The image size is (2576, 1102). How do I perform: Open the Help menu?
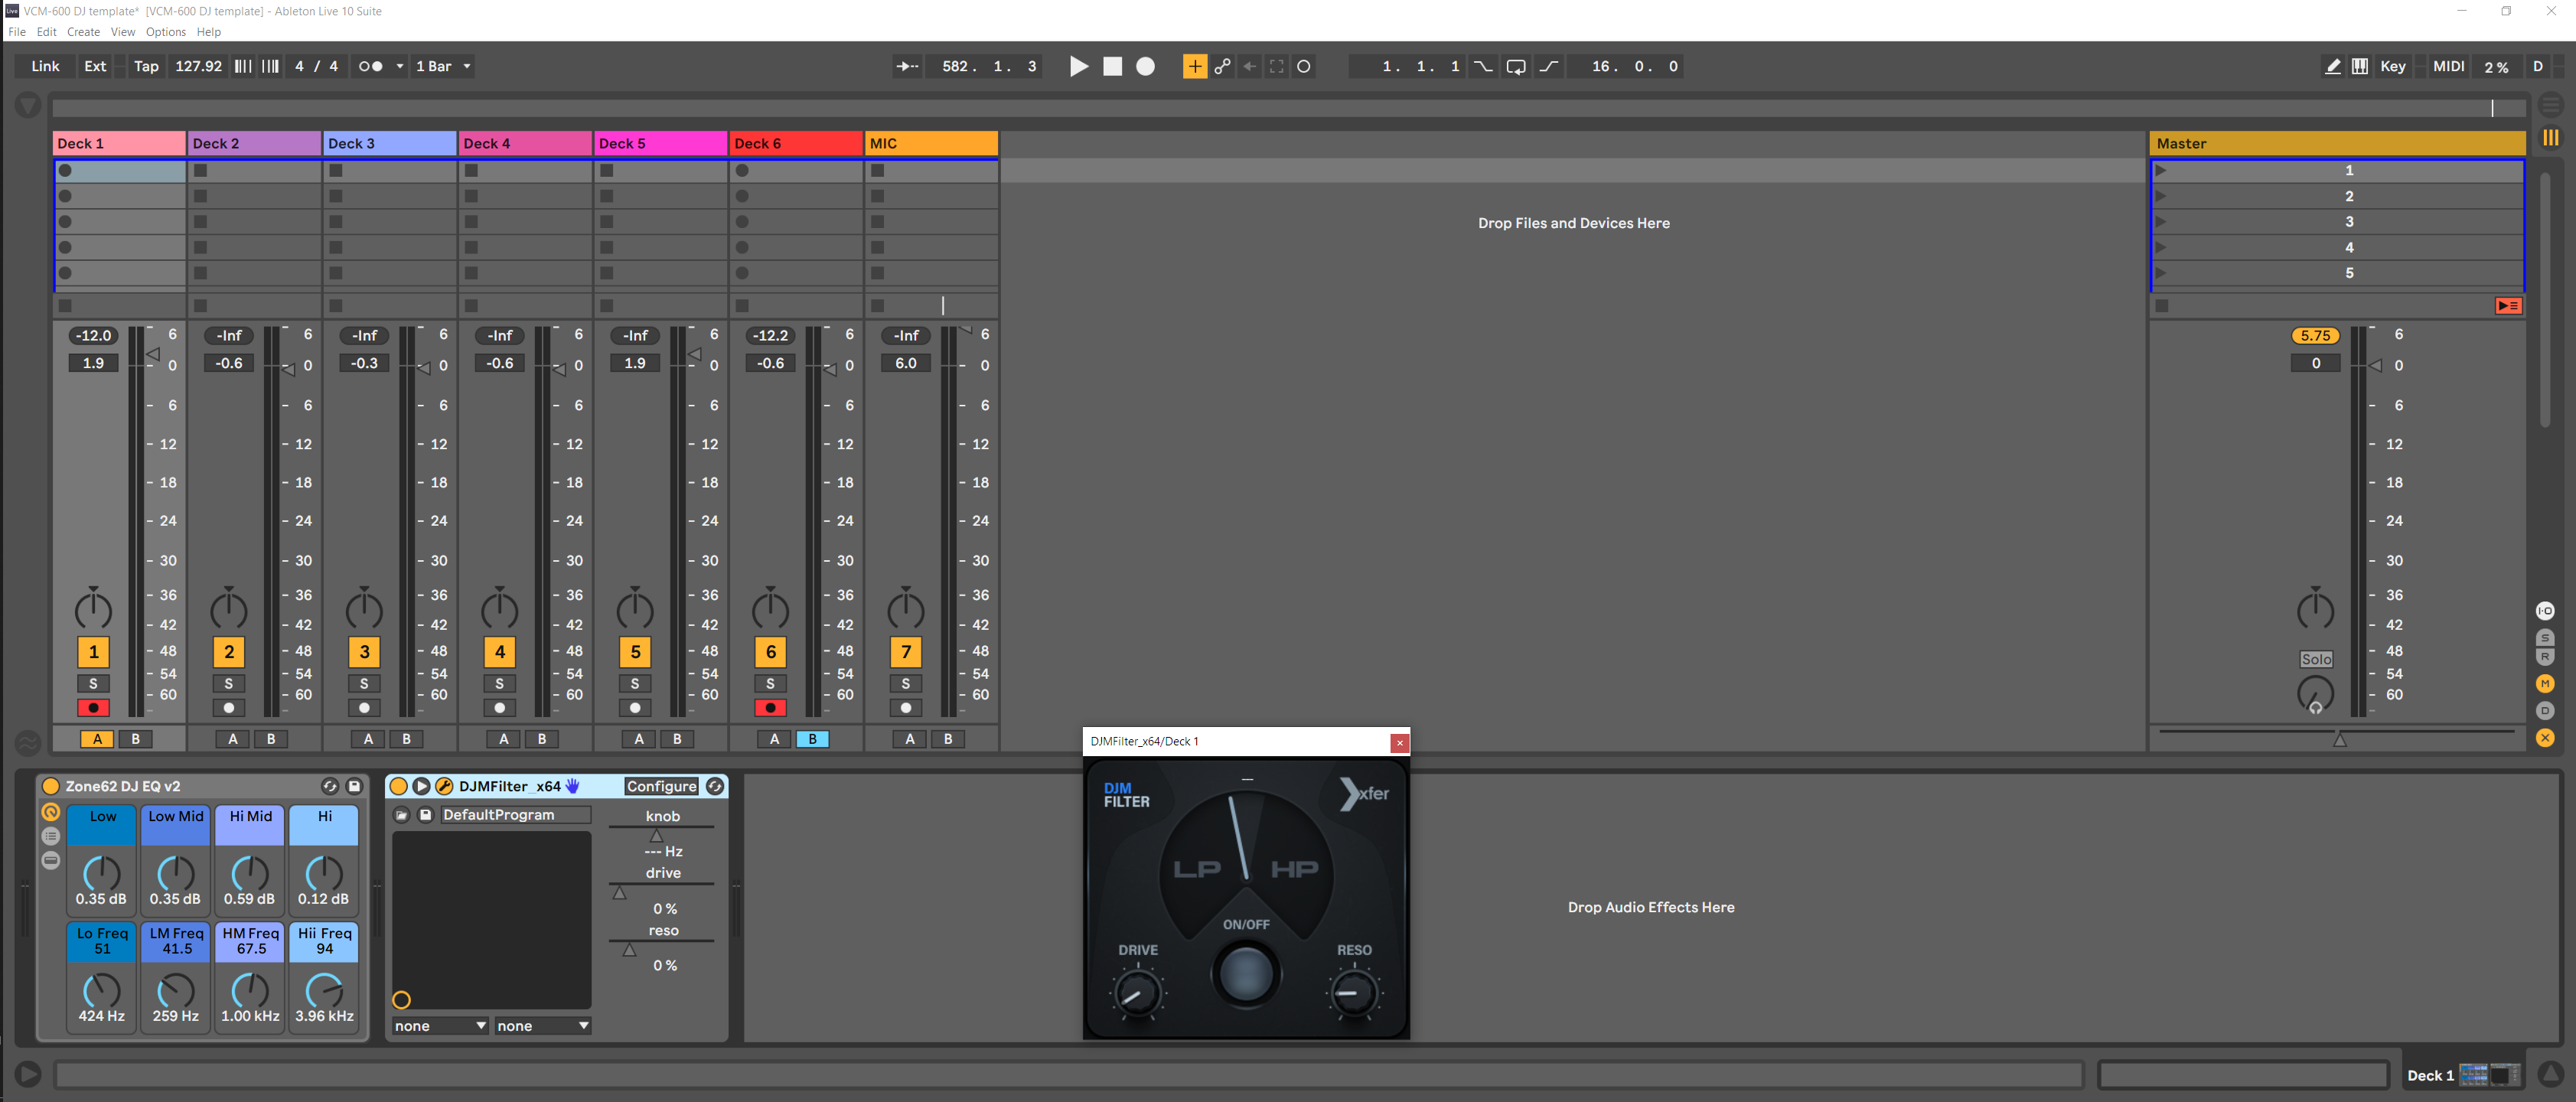[208, 32]
